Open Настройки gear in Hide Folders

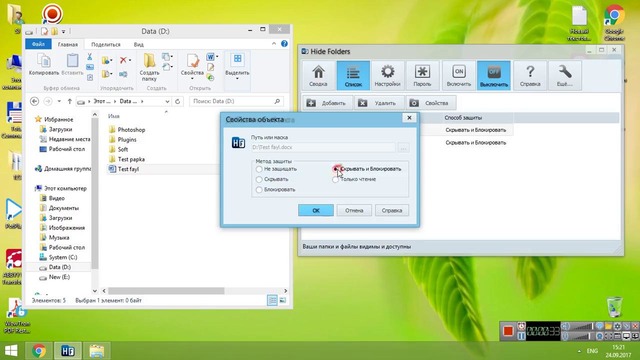tap(387, 76)
